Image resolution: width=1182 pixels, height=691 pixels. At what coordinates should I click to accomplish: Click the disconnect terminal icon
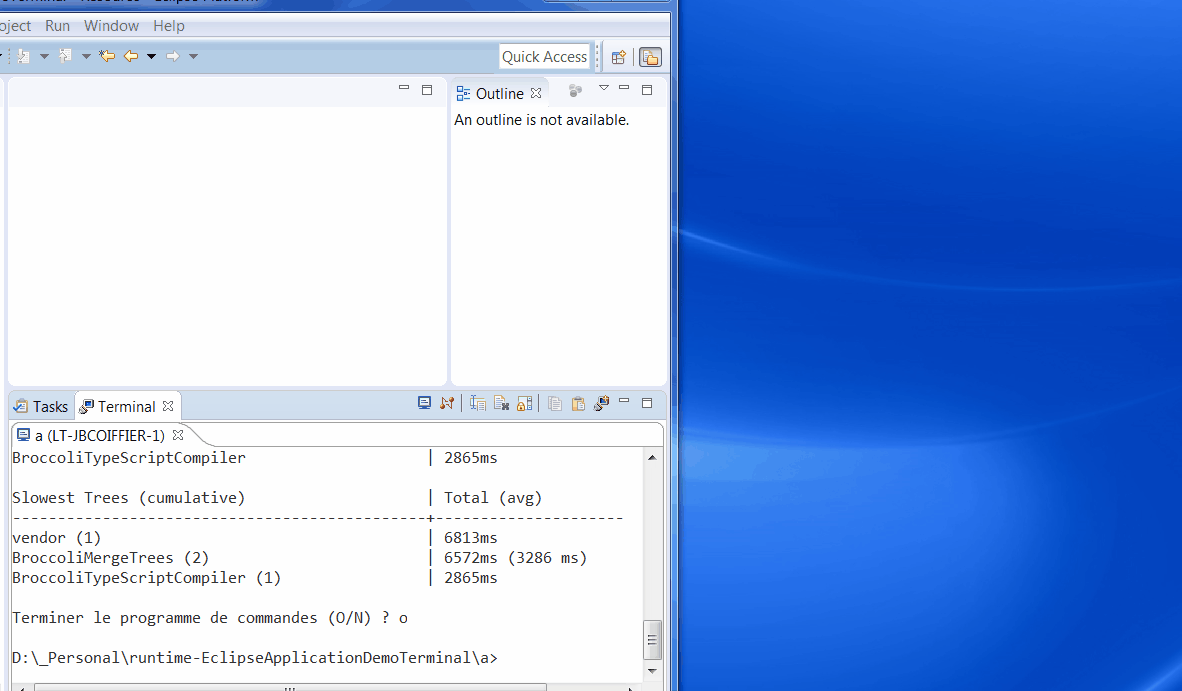(447, 403)
